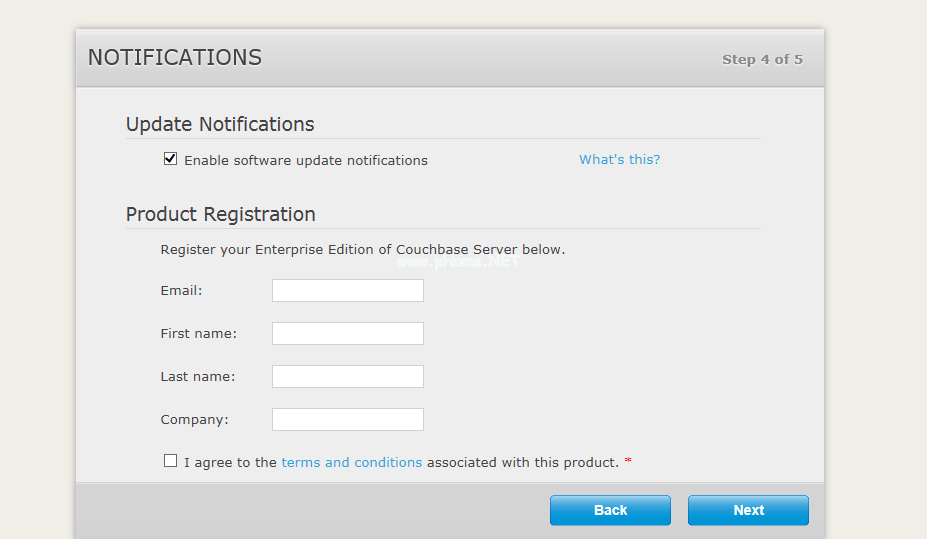Click the red required asterisk
This screenshot has height=539, width=927.
click(x=628, y=462)
